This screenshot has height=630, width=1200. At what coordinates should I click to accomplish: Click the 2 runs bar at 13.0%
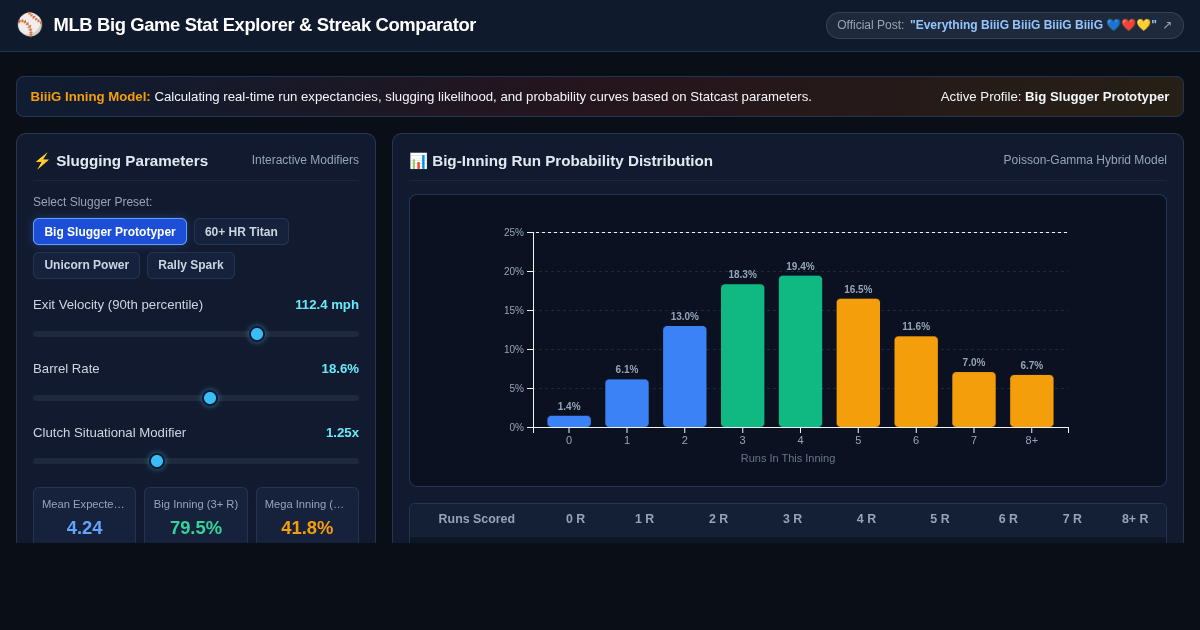[685, 377]
